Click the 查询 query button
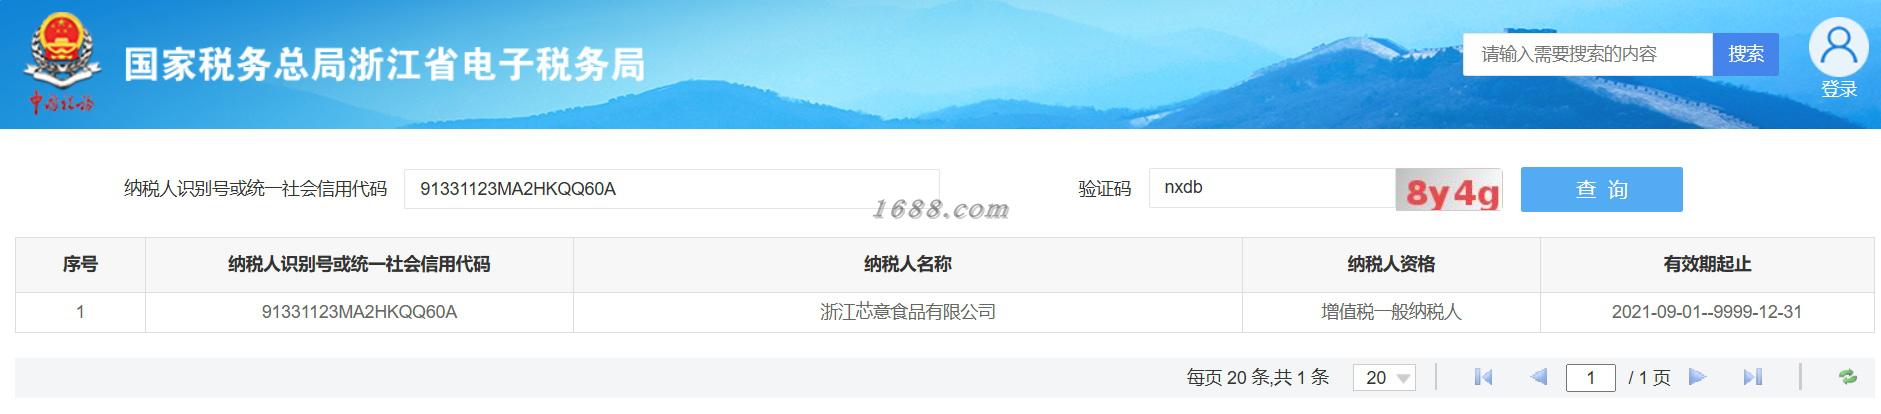 pyautogui.click(x=1601, y=189)
